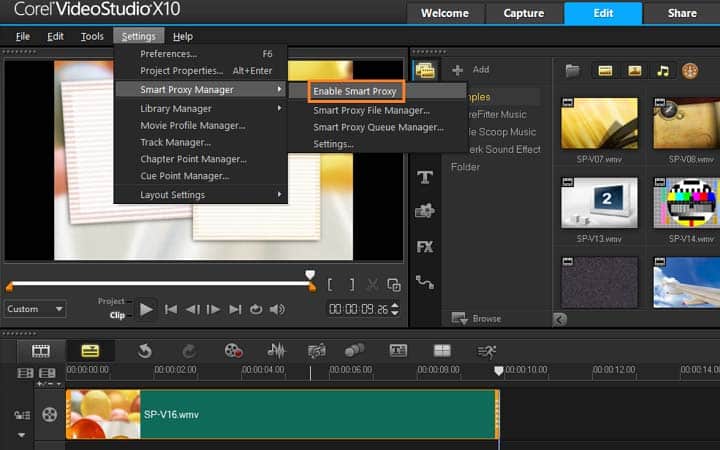Click the Add folder button
This screenshot has height=450, width=720.
coord(471,70)
